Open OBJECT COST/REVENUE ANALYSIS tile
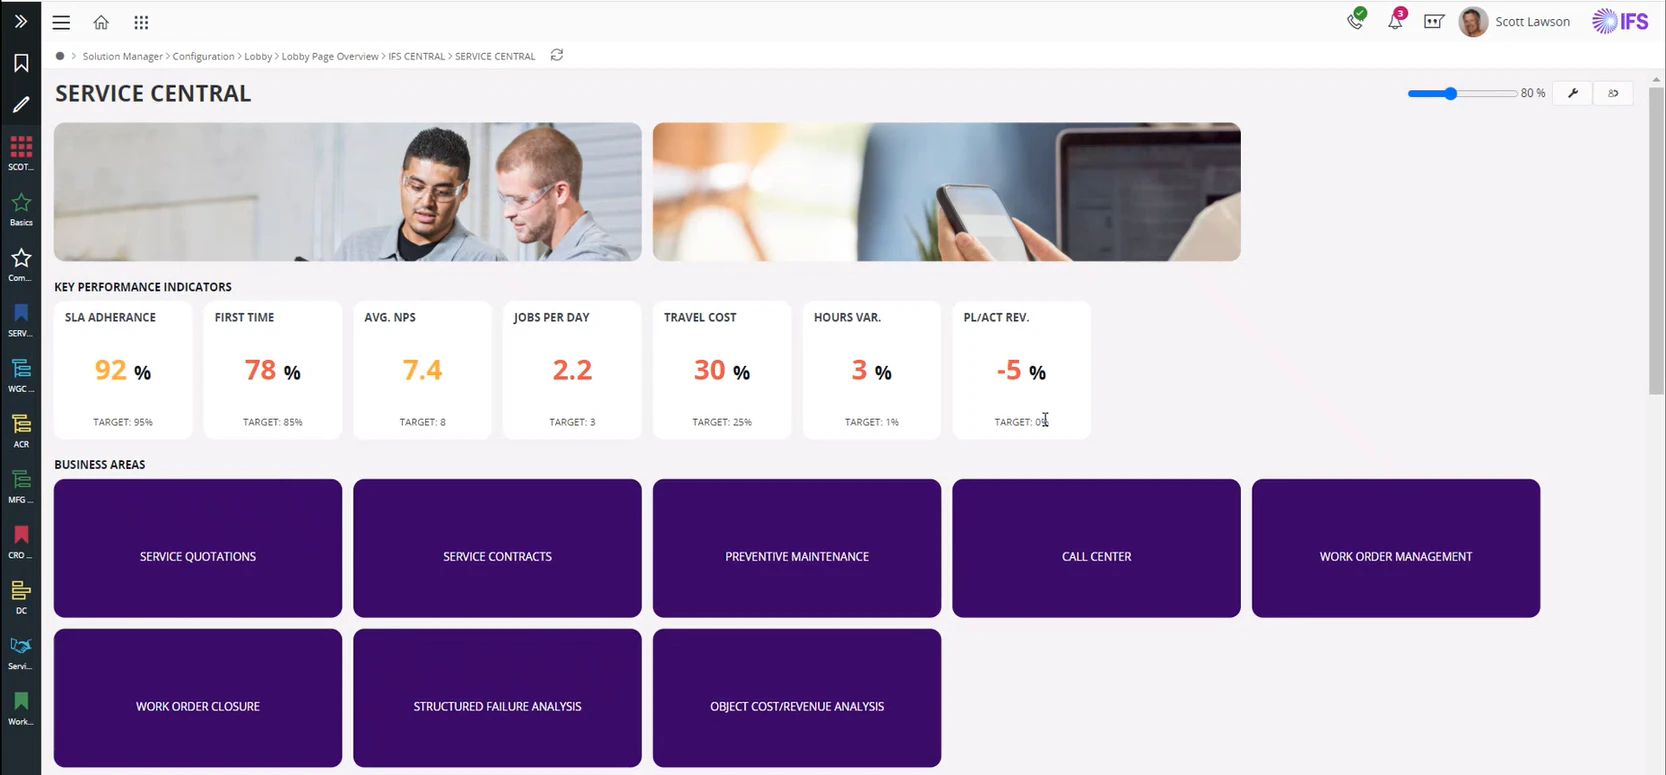Viewport: 1666px width, 775px height. coord(797,698)
